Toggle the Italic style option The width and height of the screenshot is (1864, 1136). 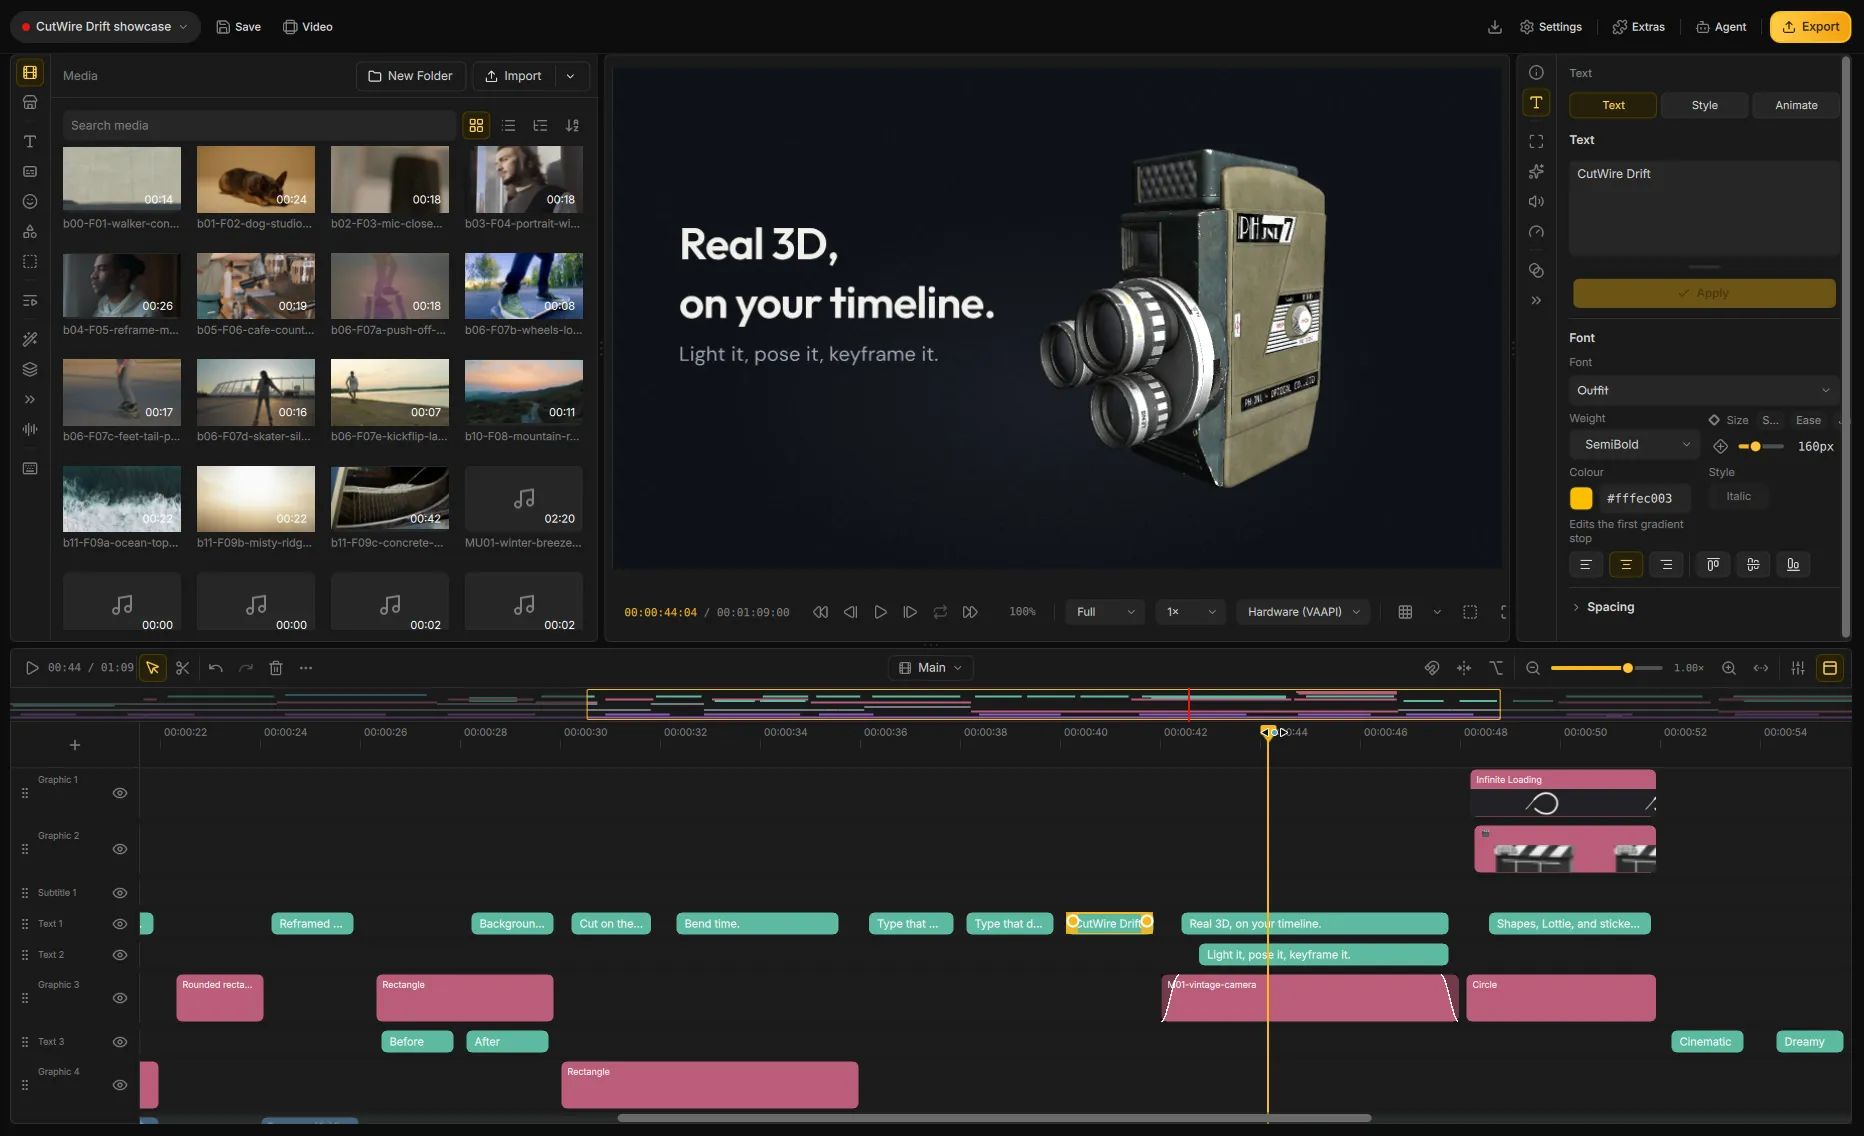point(1738,497)
